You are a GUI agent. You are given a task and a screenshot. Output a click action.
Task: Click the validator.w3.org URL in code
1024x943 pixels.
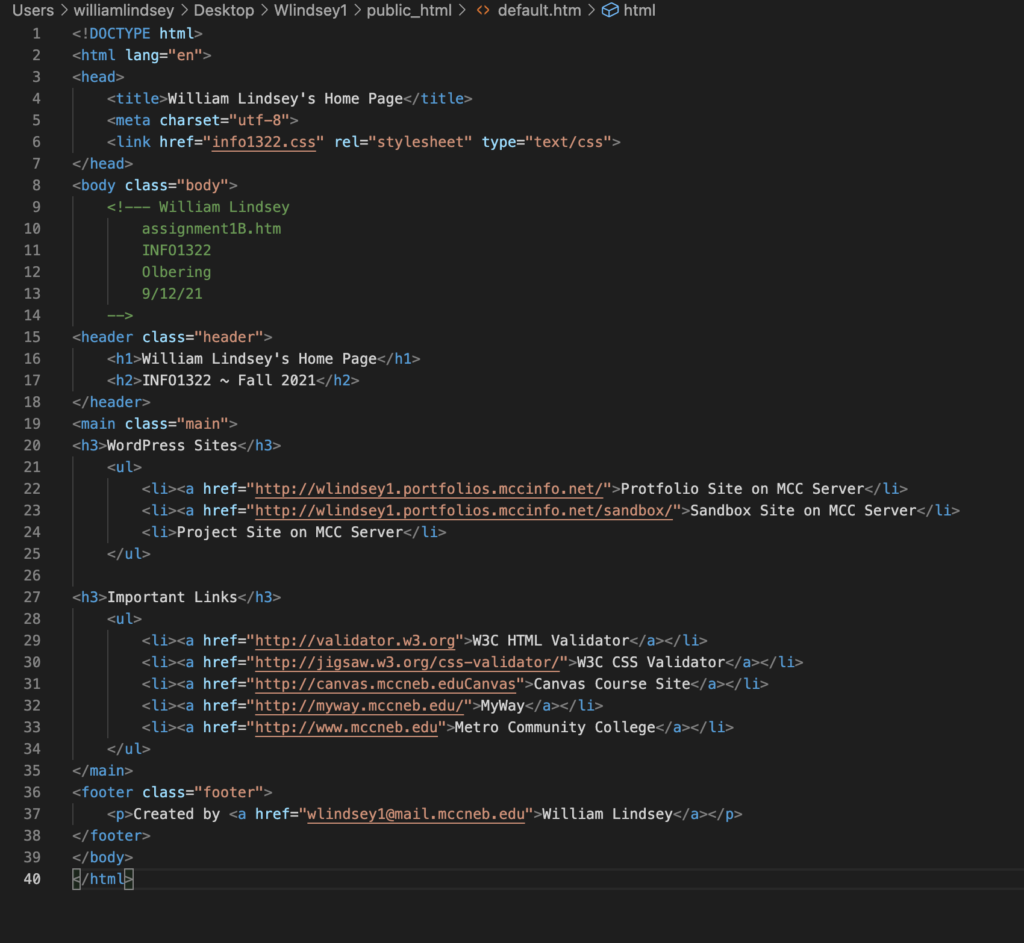click(356, 640)
